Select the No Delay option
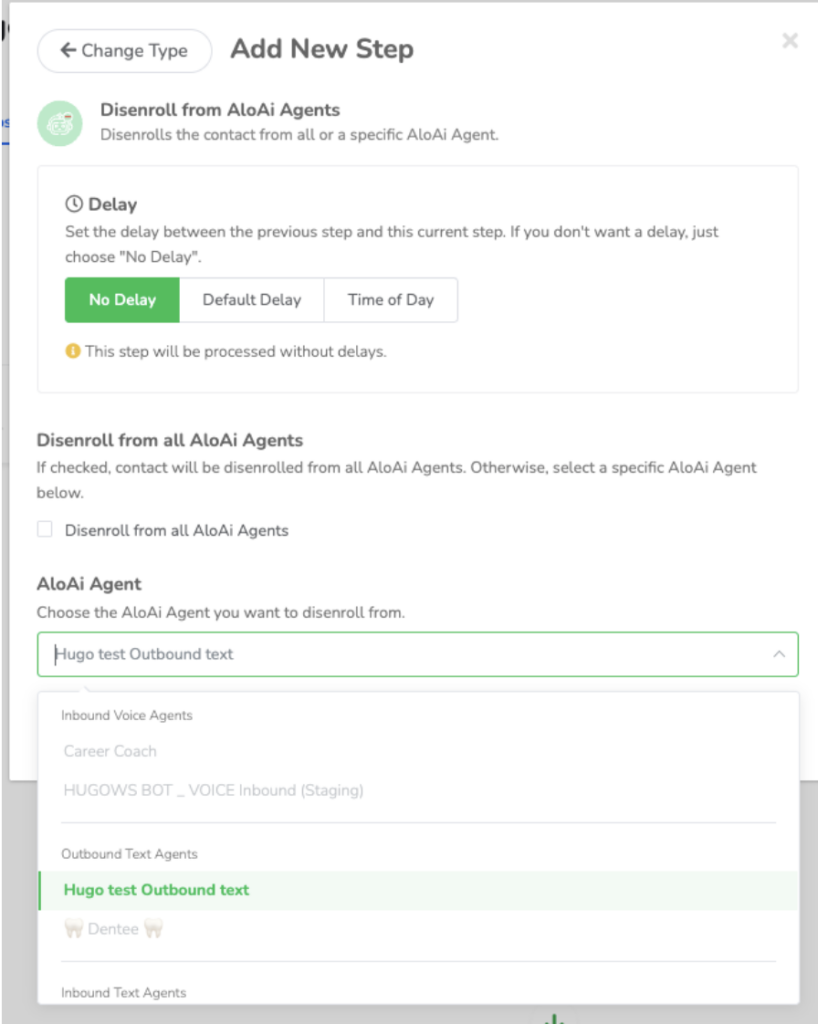The height and width of the screenshot is (1024, 818). point(122,300)
